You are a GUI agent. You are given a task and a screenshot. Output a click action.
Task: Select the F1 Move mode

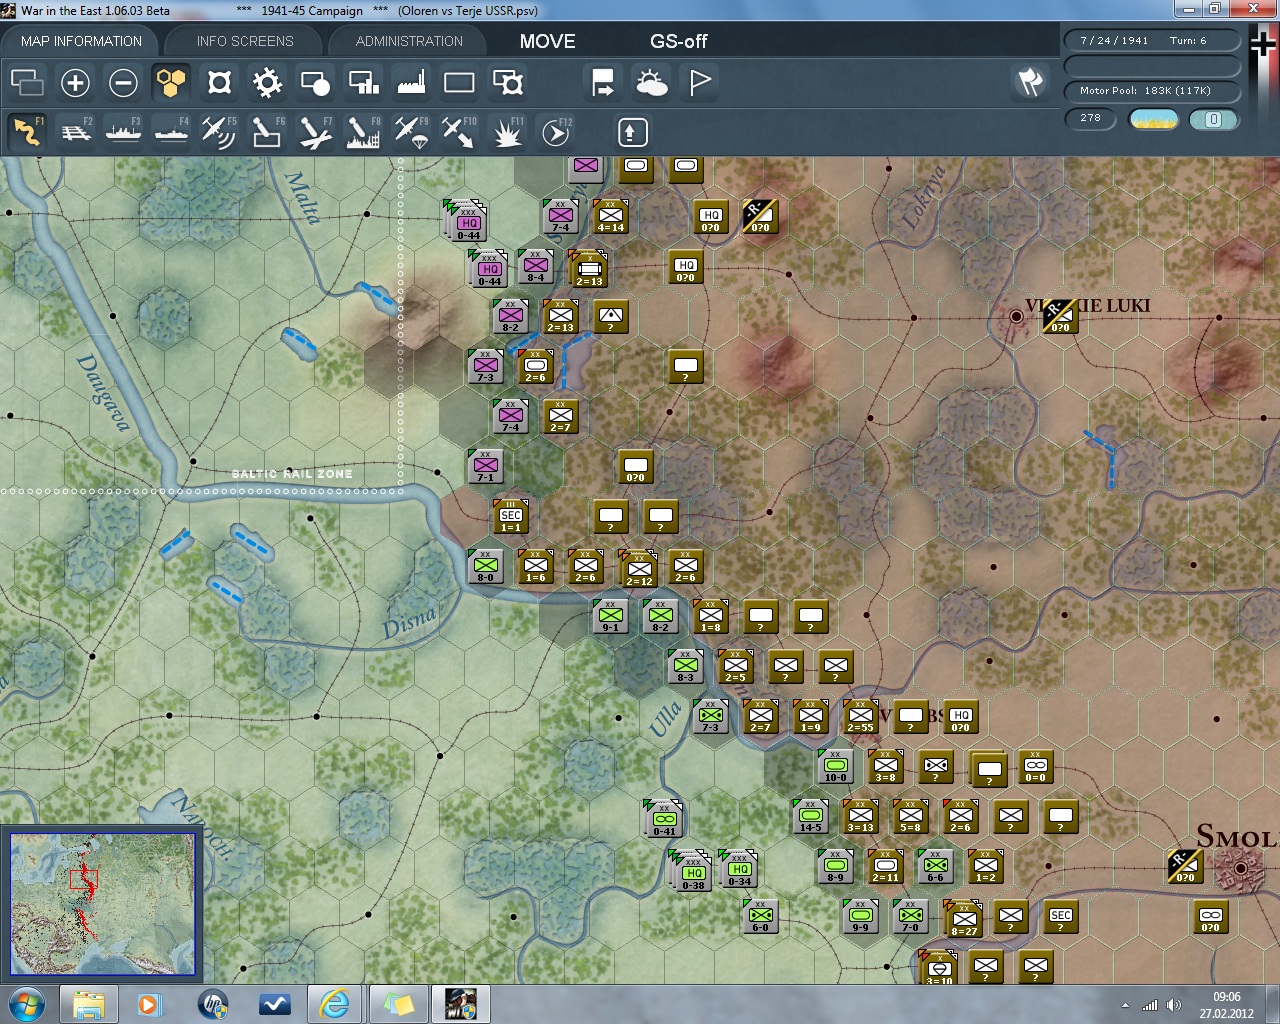pos(27,132)
